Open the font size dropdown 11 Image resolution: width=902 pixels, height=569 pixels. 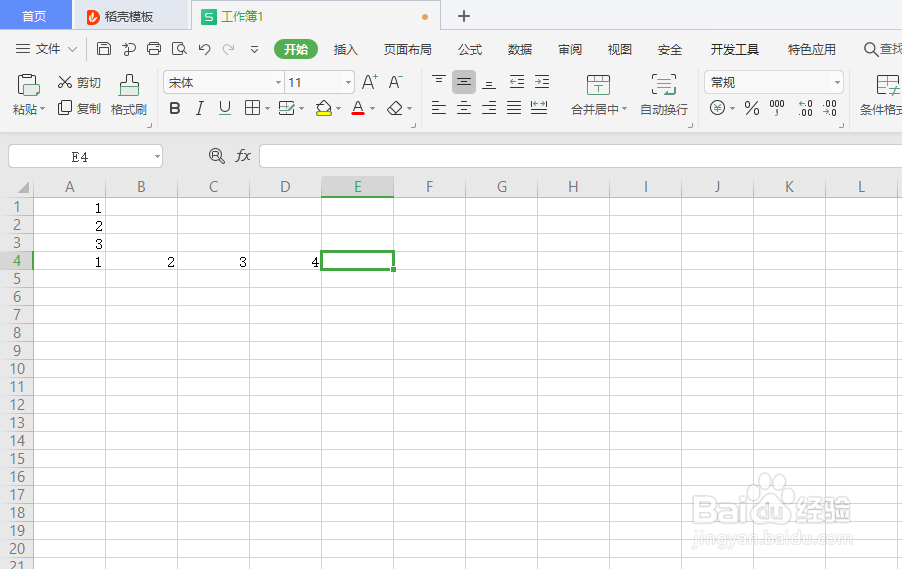348,82
